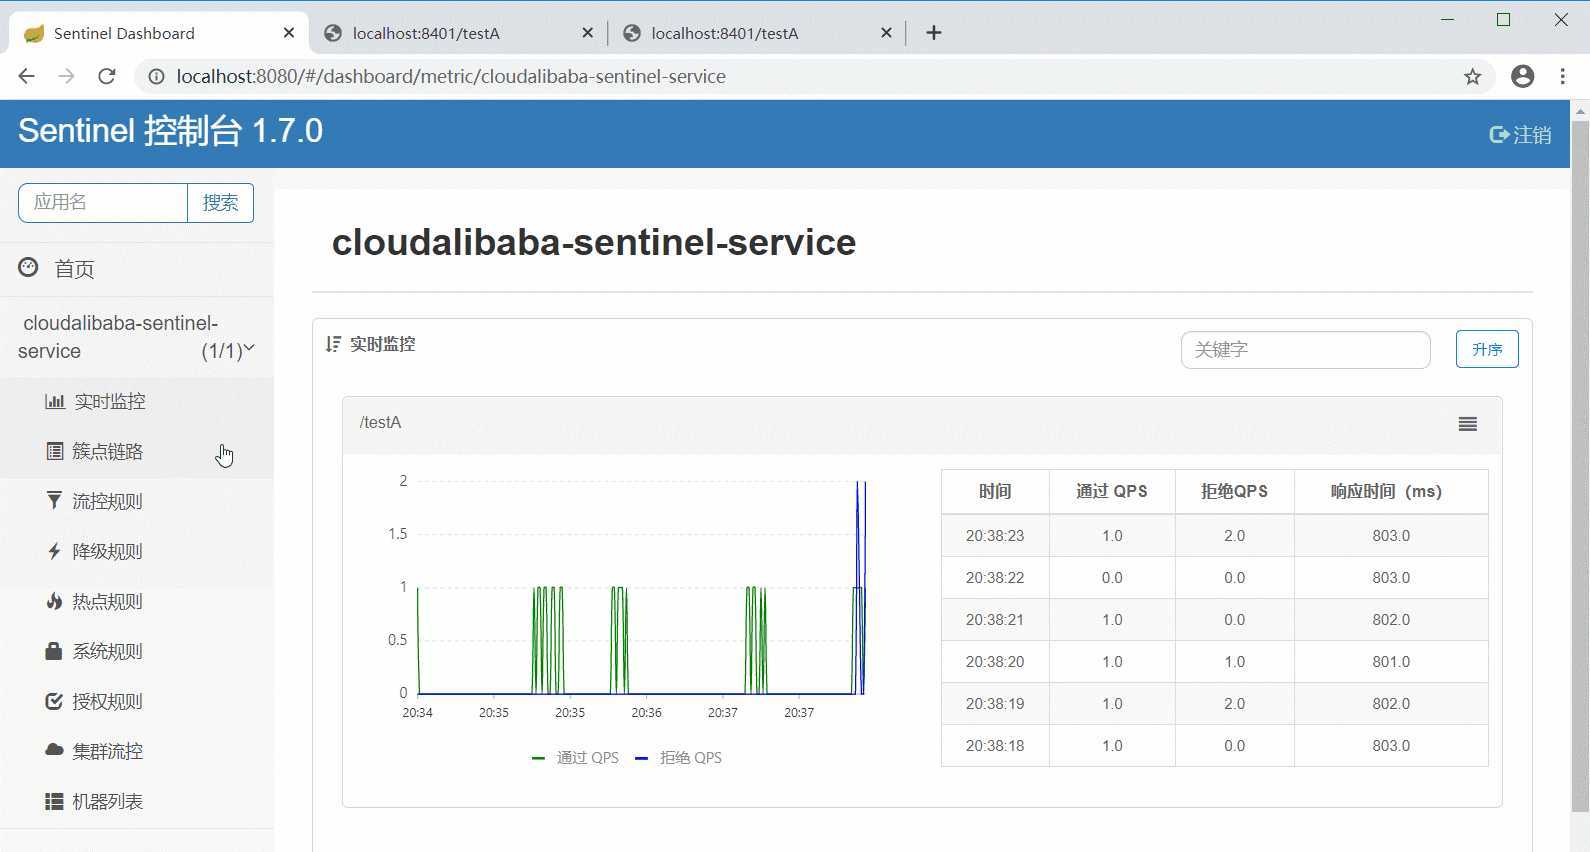This screenshot has height=852, width=1590.
Task: Click the 响应时间 (ms) column header
Action: click(1391, 491)
